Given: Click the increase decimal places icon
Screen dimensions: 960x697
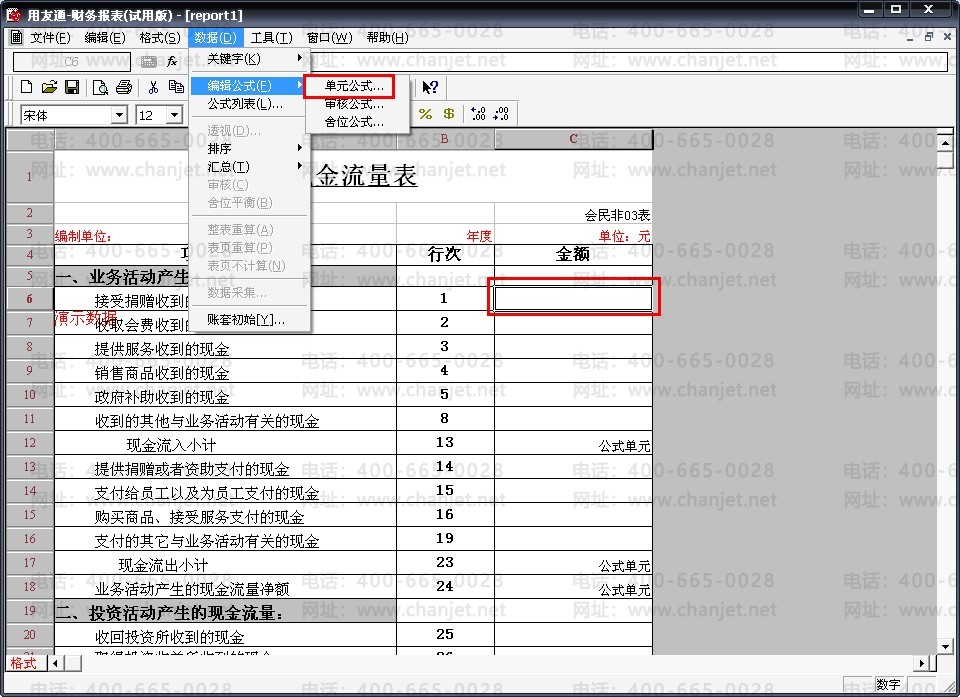Looking at the screenshot, I should pyautogui.click(x=478, y=114).
